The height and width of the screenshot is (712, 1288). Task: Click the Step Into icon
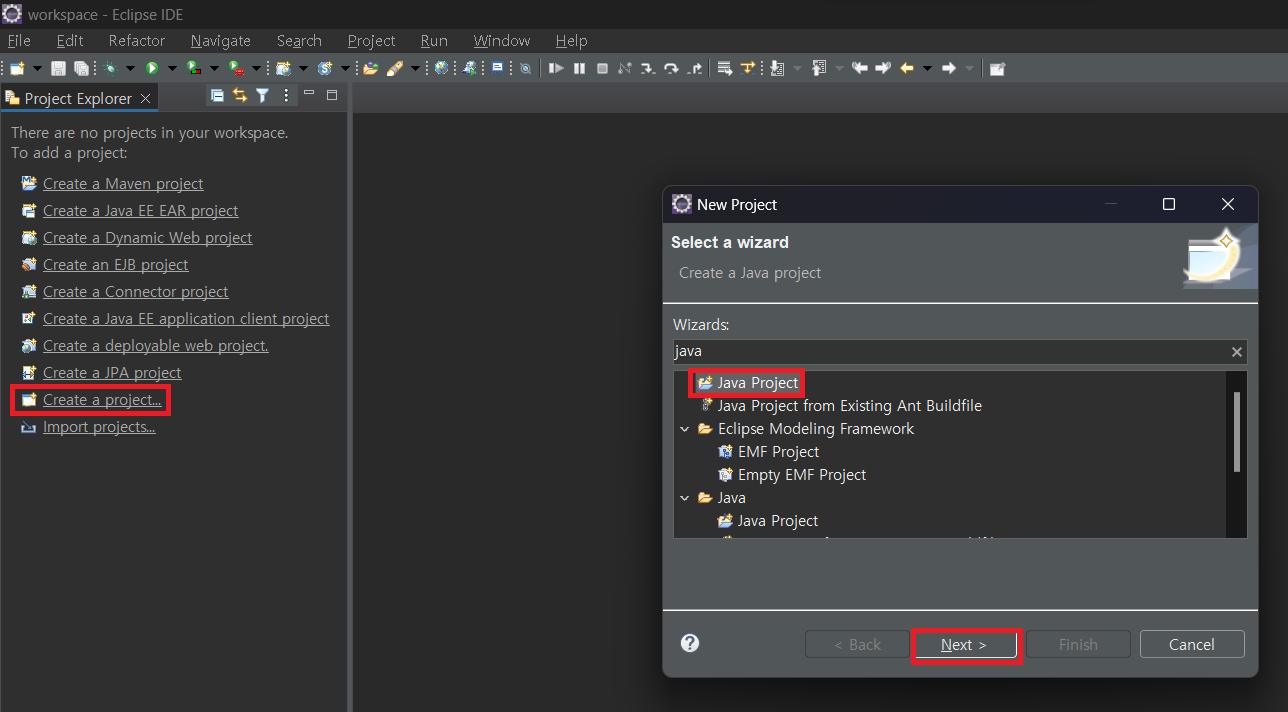pyautogui.click(x=648, y=68)
